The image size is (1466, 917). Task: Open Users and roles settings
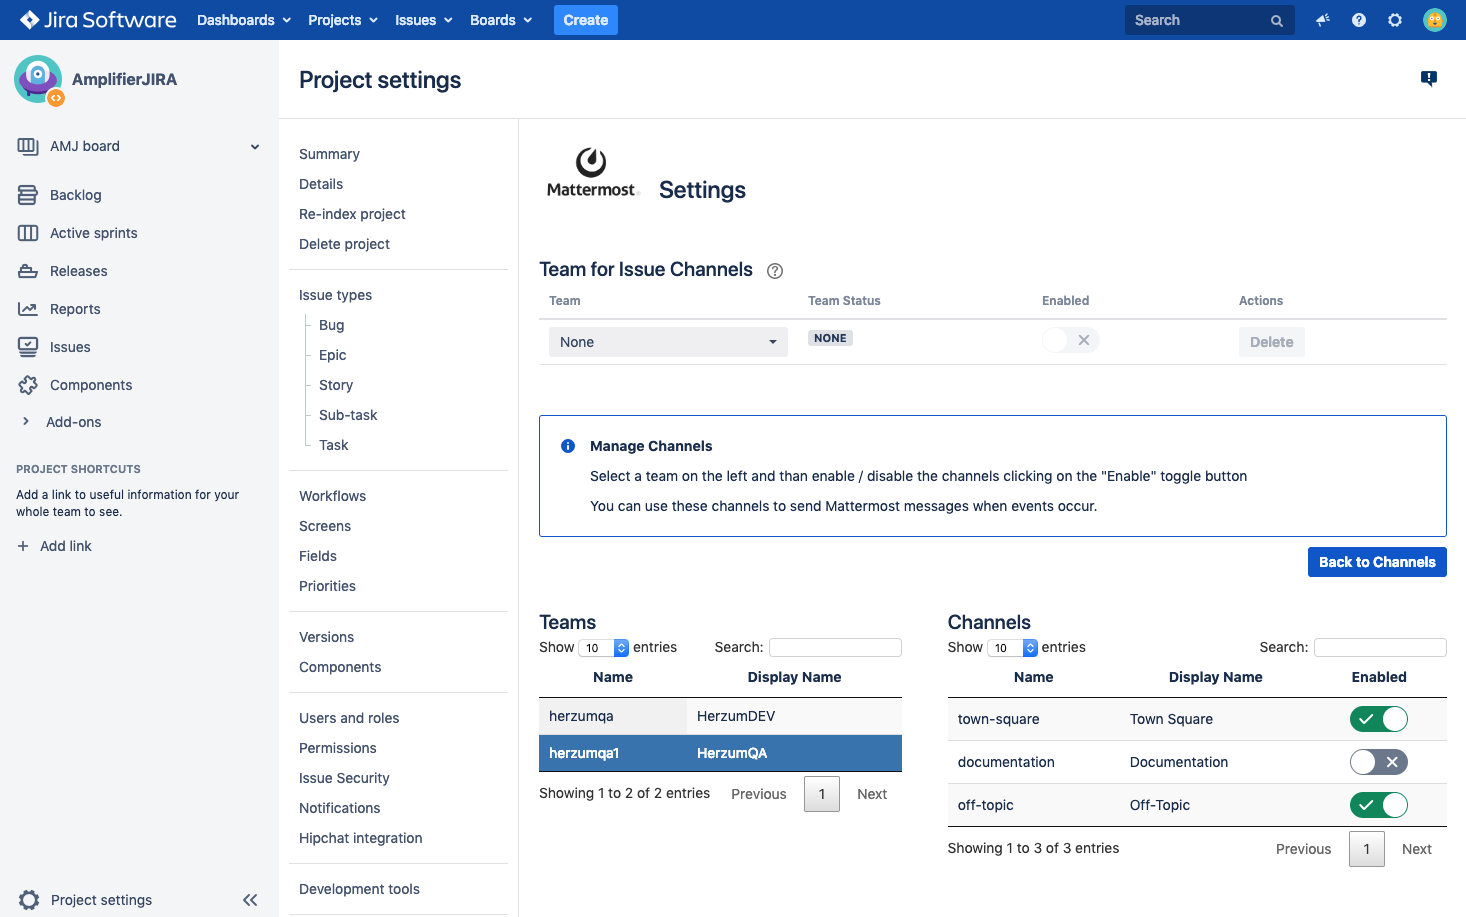point(349,718)
